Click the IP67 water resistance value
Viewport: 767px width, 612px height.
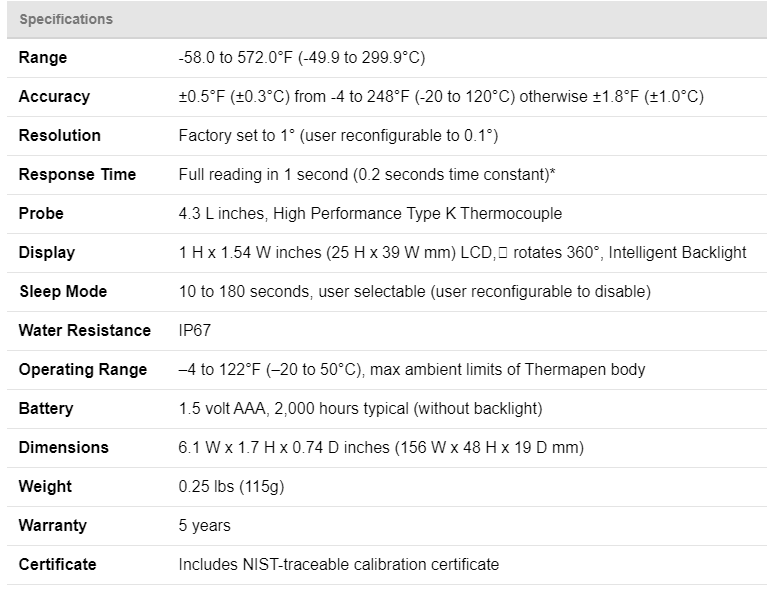pos(195,331)
